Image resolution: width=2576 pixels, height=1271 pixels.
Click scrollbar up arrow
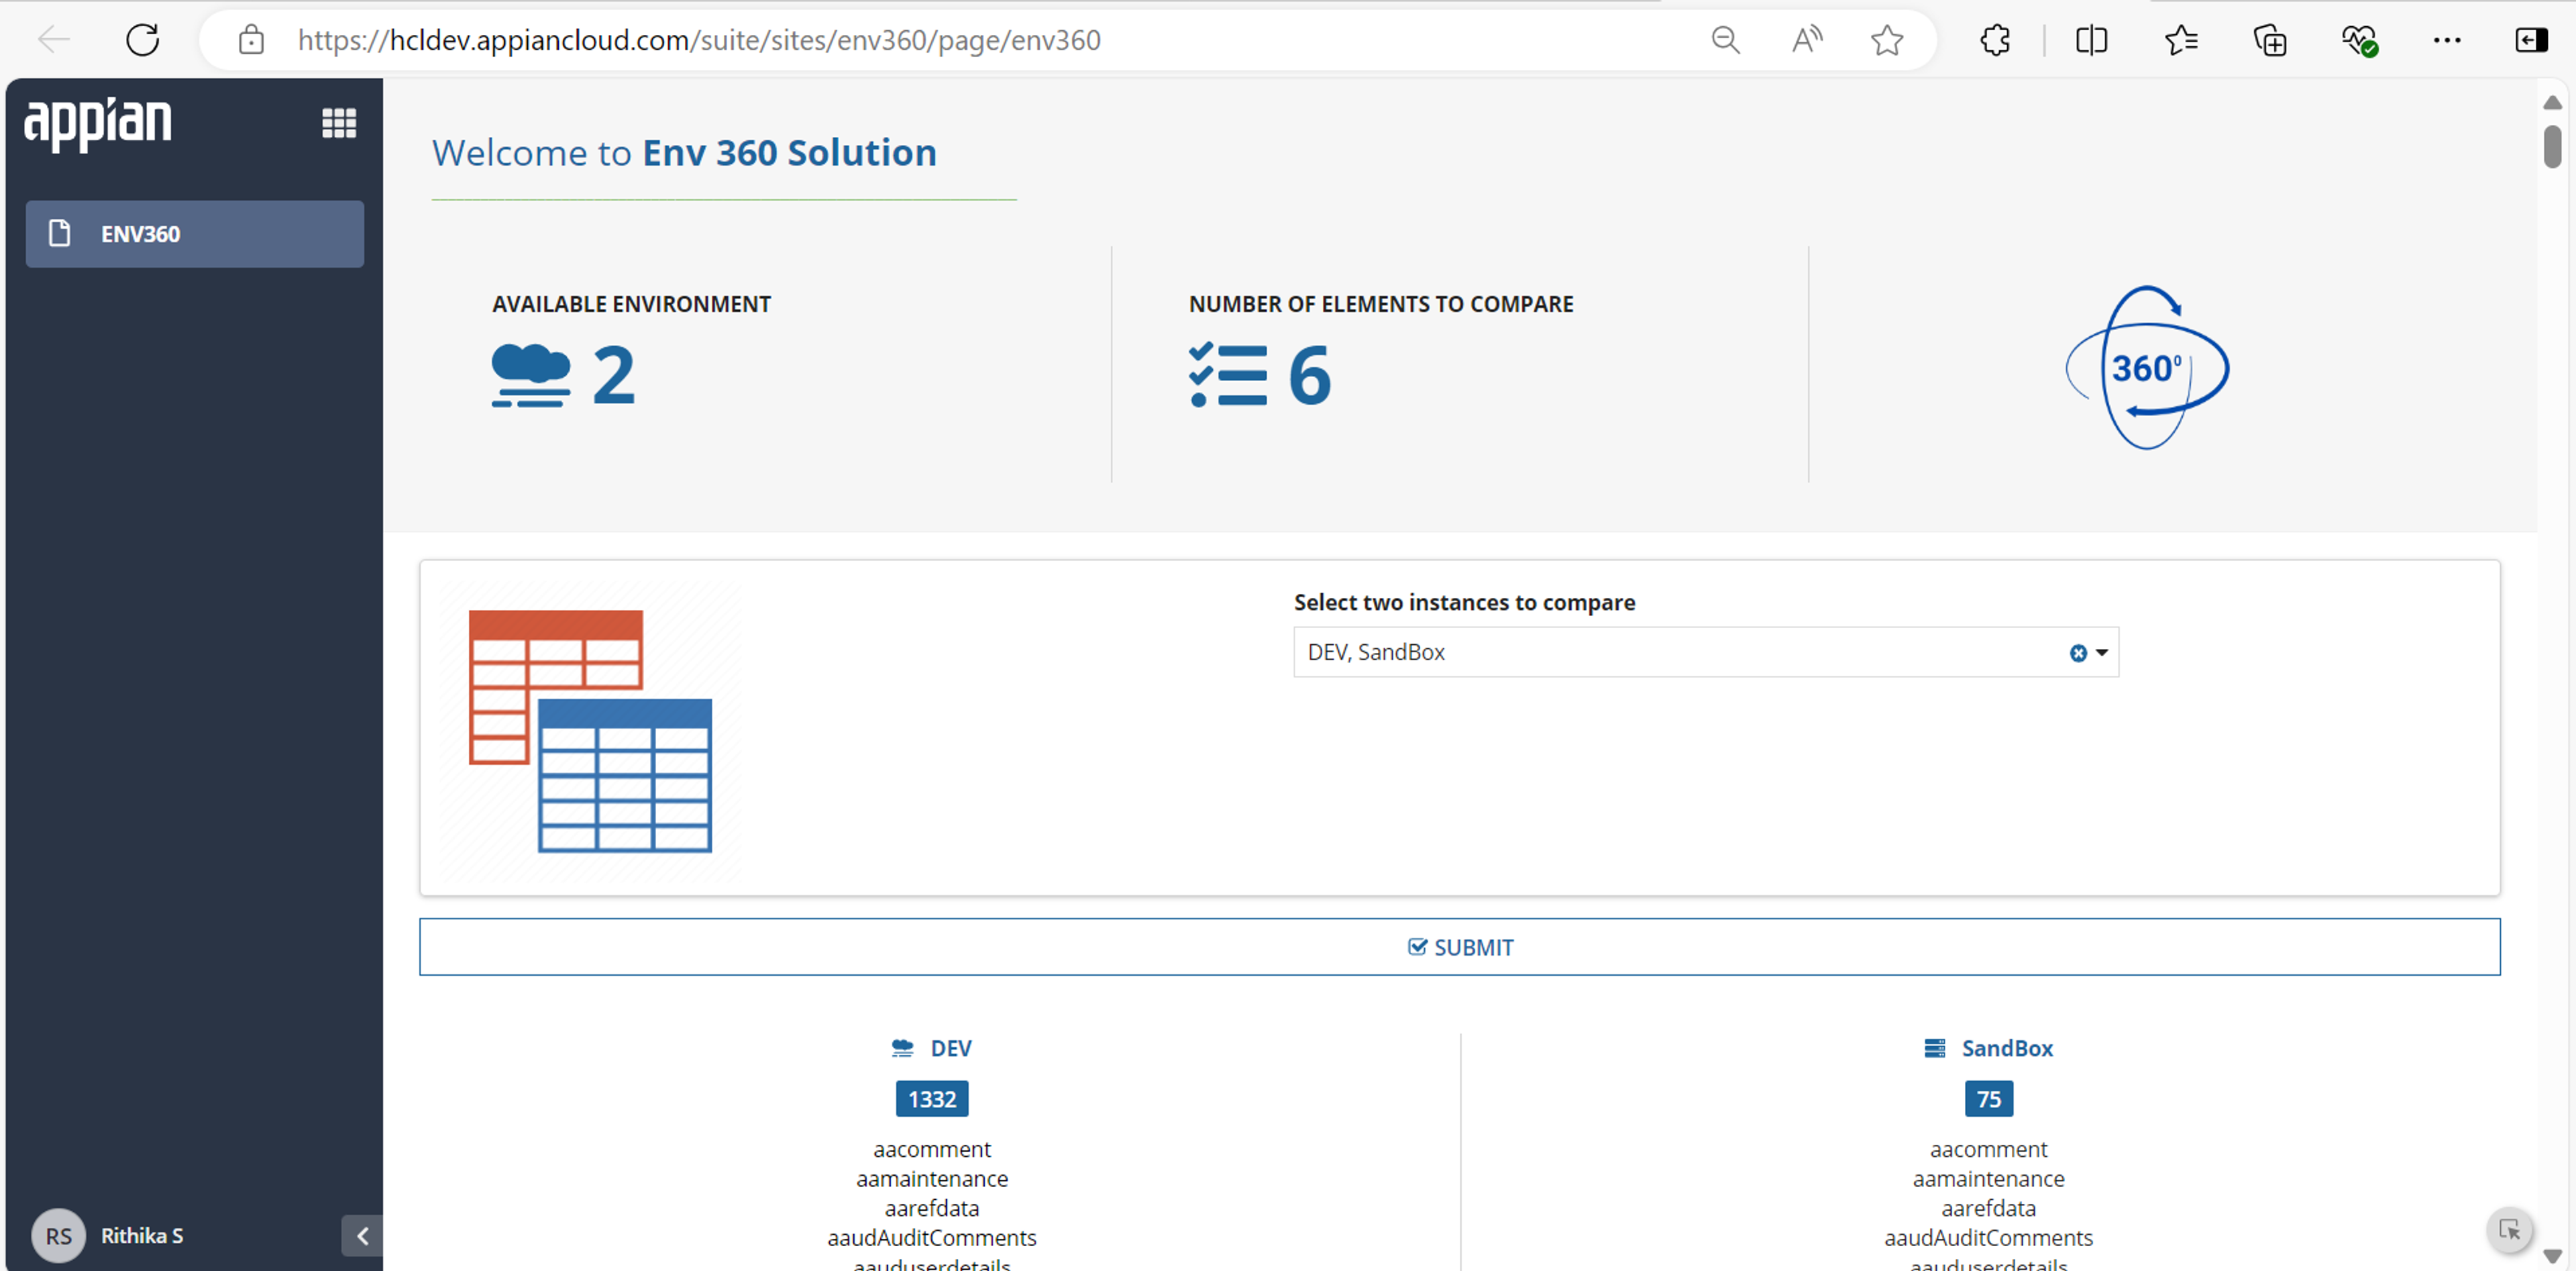click(2552, 103)
